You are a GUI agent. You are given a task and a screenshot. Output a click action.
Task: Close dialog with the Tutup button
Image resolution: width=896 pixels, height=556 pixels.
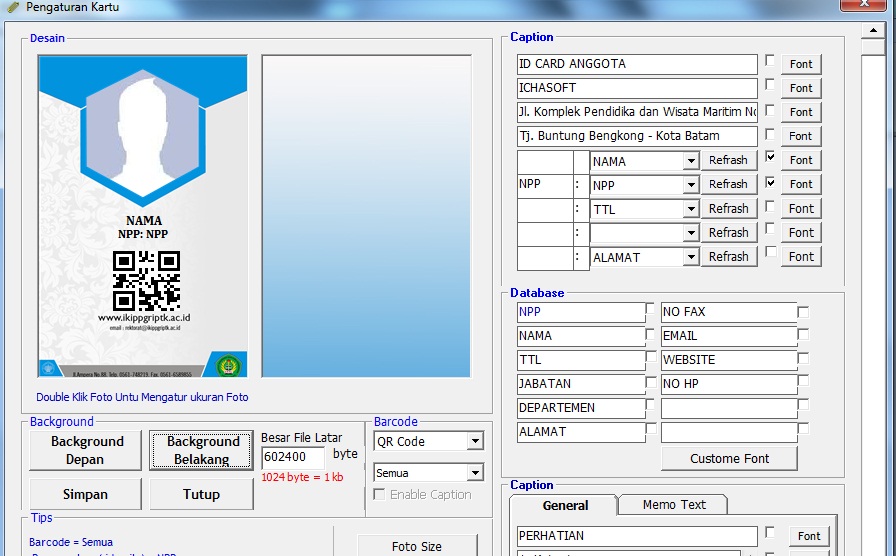pyautogui.click(x=202, y=494)
